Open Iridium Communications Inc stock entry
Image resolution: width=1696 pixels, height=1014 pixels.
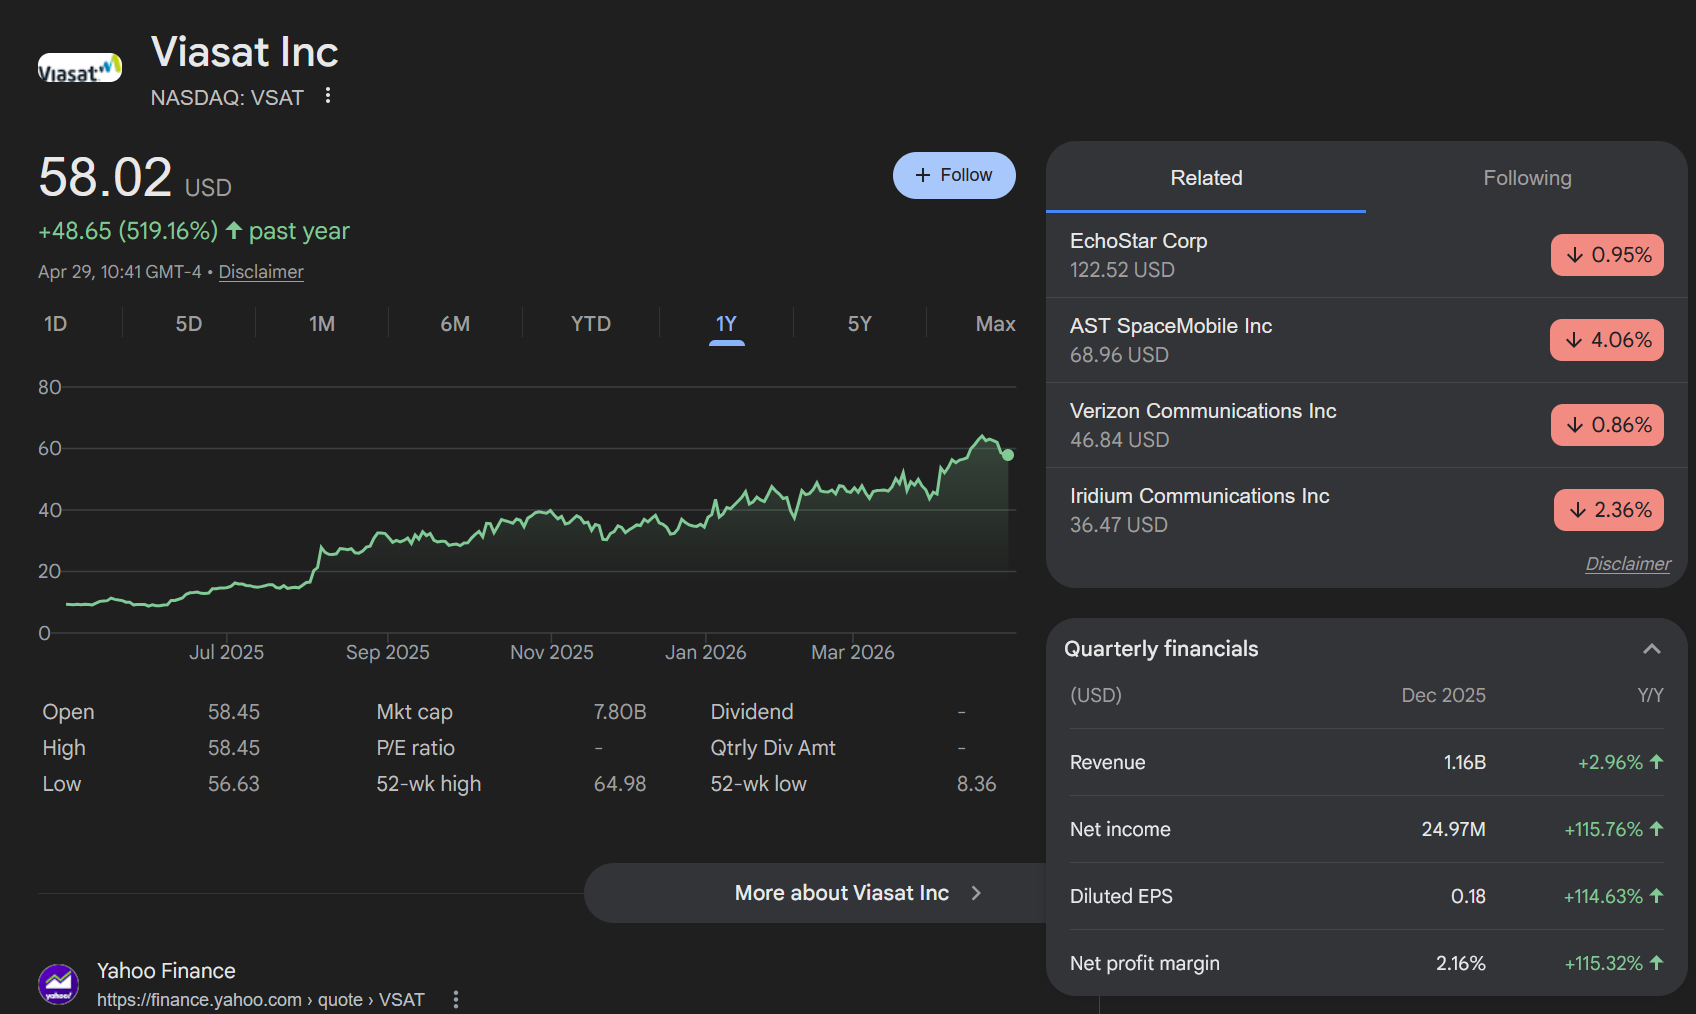tap(1366, 510)
